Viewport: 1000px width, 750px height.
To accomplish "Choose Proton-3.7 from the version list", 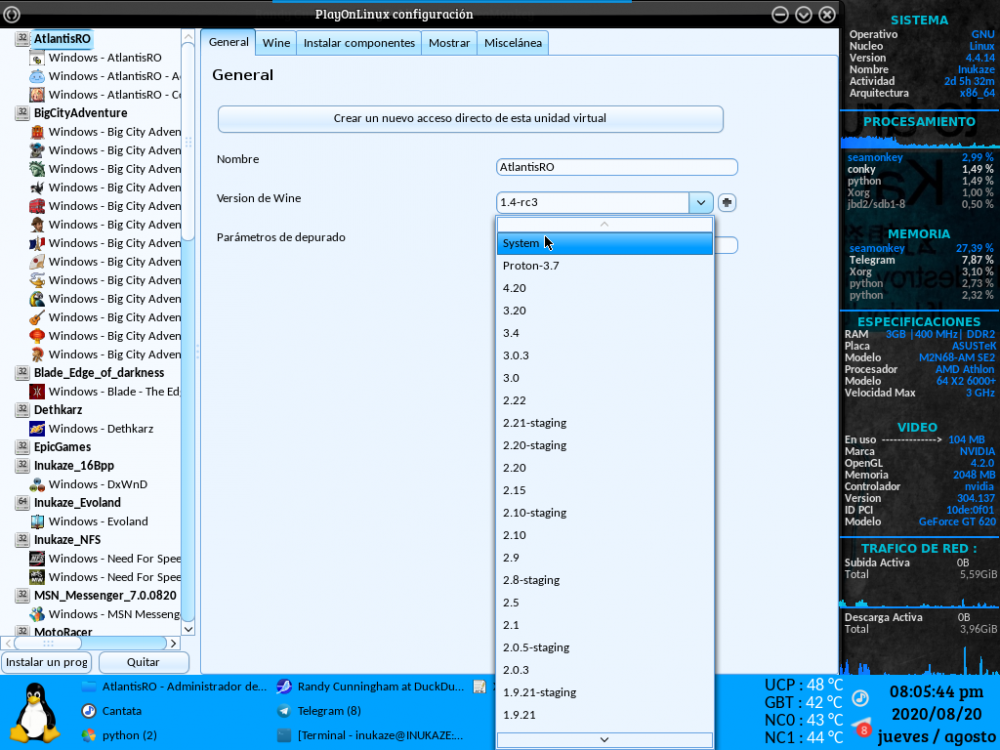I will [531, 266].
